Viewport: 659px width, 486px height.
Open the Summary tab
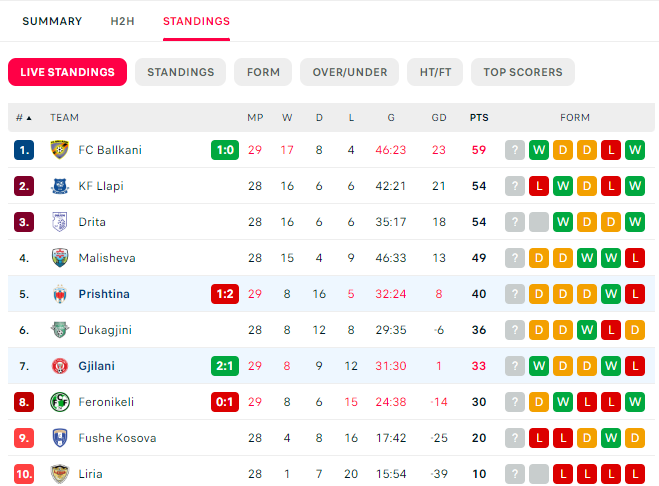point(52,21)
